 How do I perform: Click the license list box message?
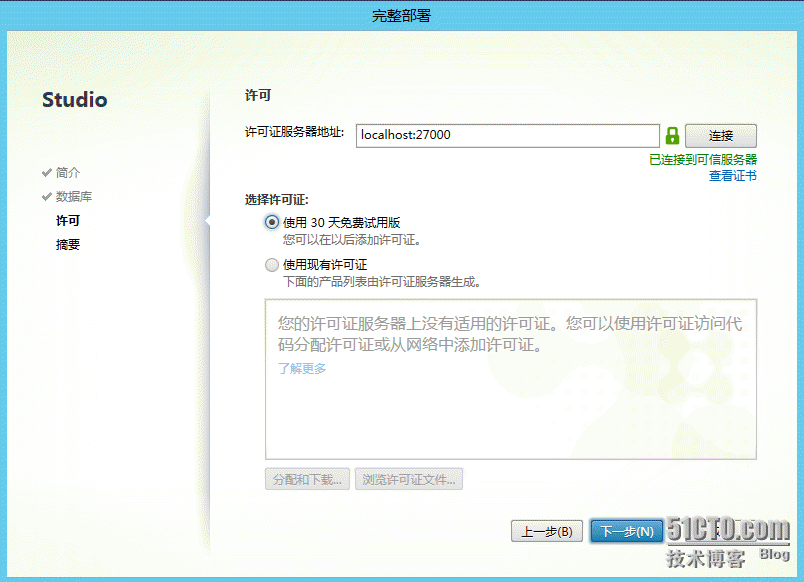(510, 334)
